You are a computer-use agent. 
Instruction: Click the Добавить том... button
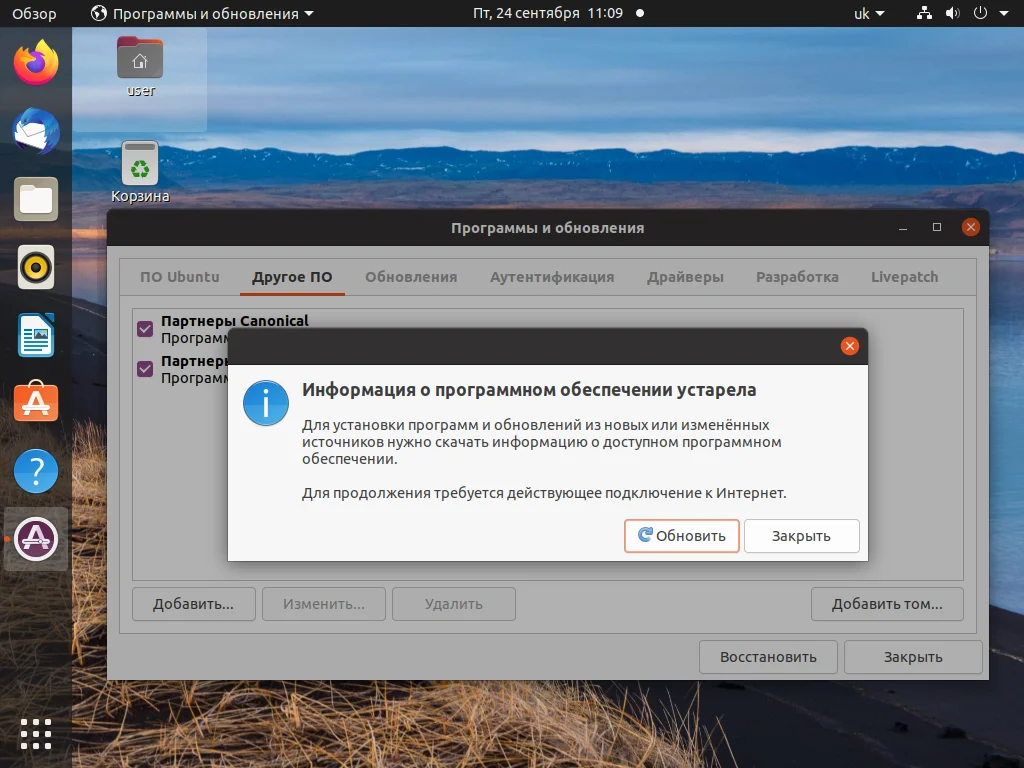(x=887, y=604)
